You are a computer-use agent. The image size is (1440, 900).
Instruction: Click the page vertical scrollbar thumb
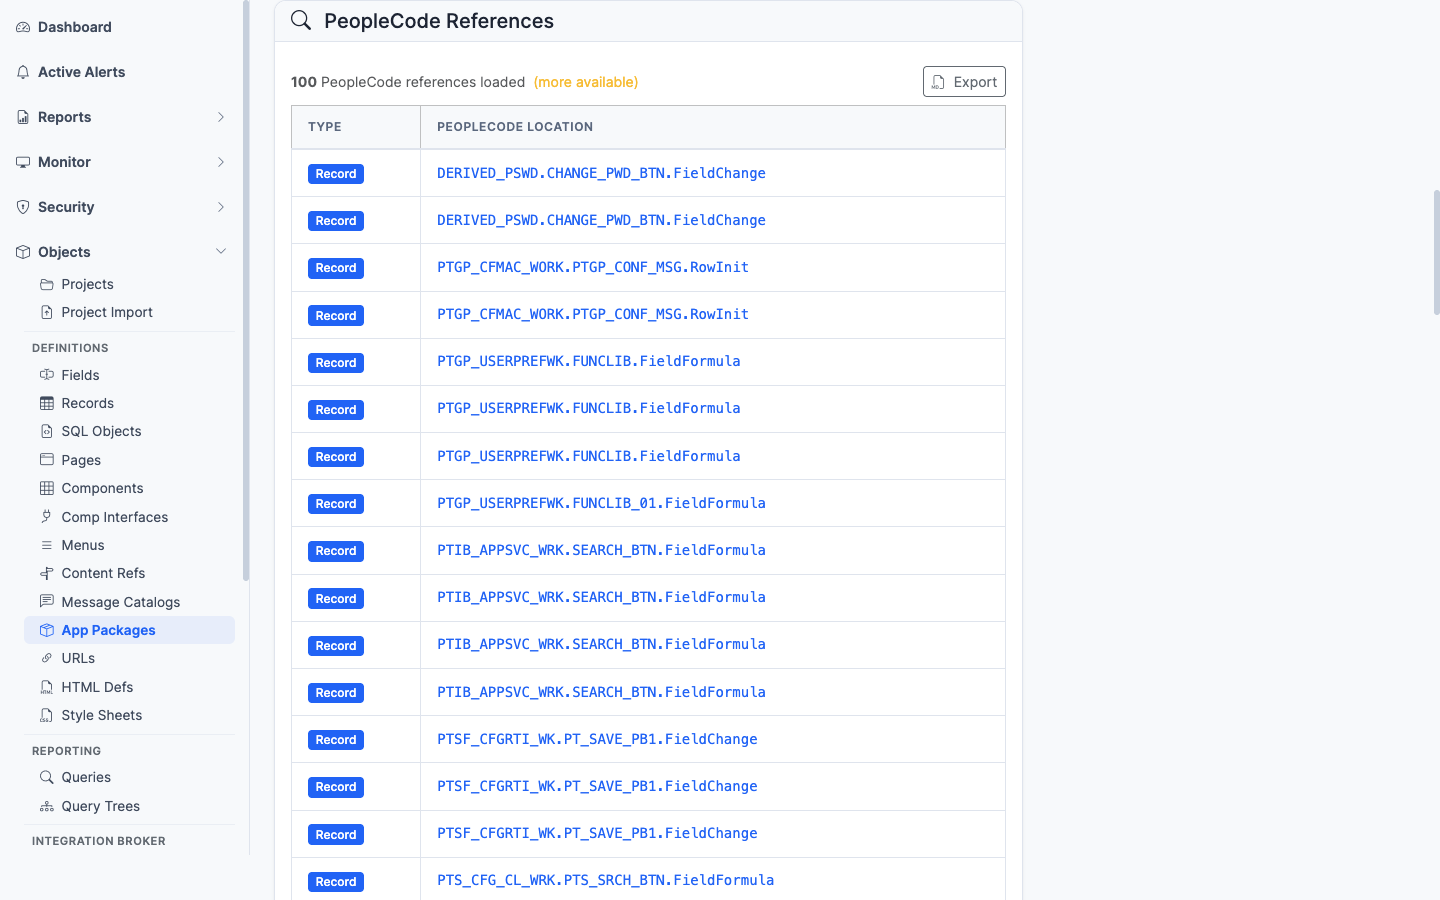tap(1437, 252)
